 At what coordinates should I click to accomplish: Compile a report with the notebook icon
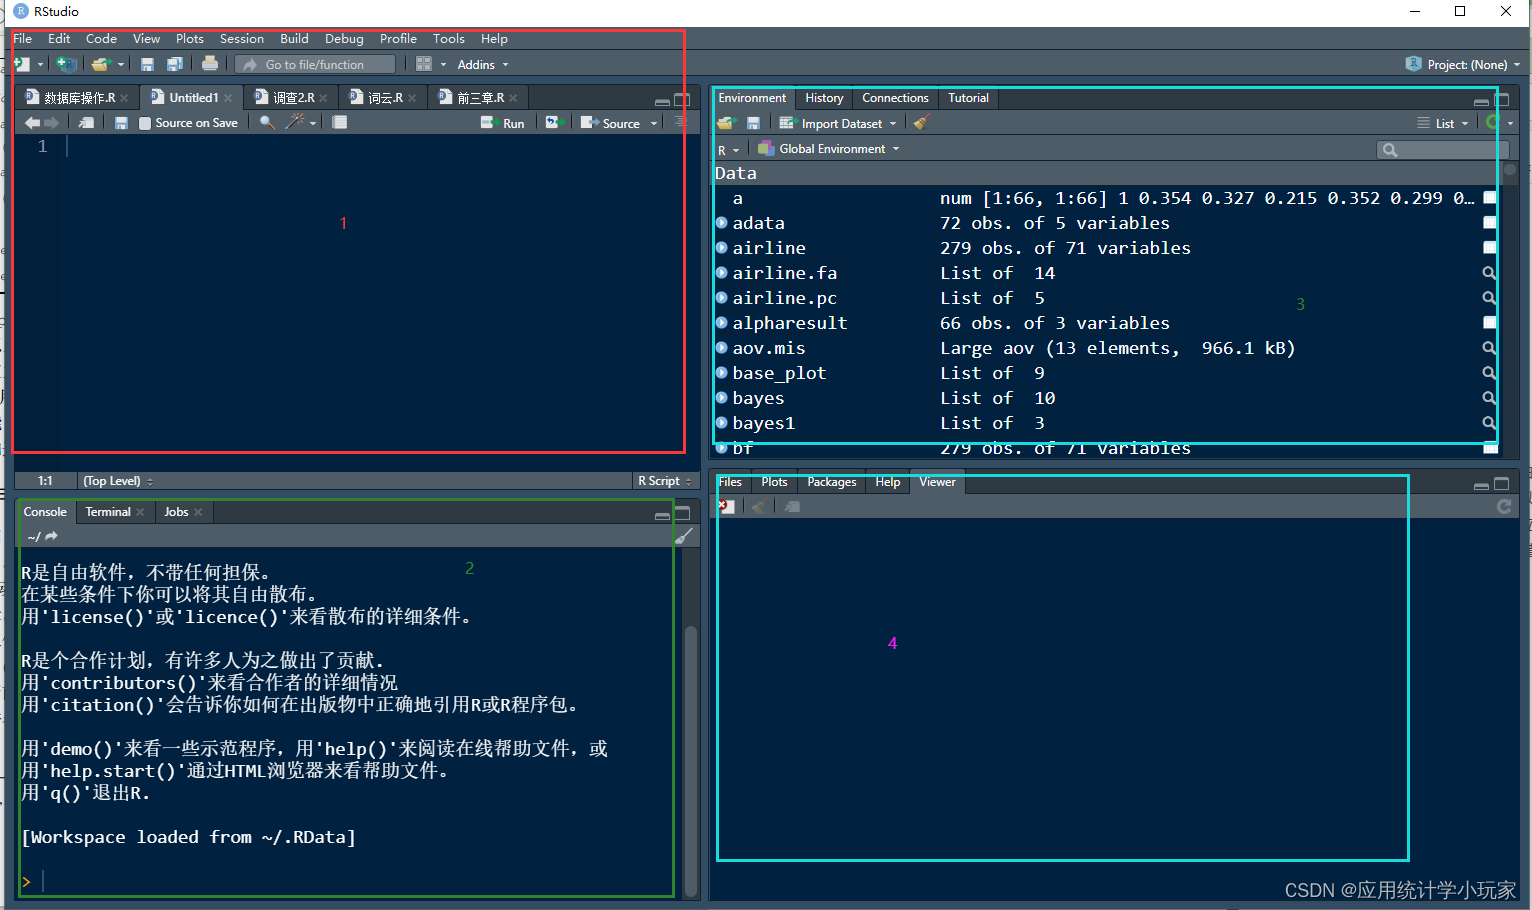[340, 122]
